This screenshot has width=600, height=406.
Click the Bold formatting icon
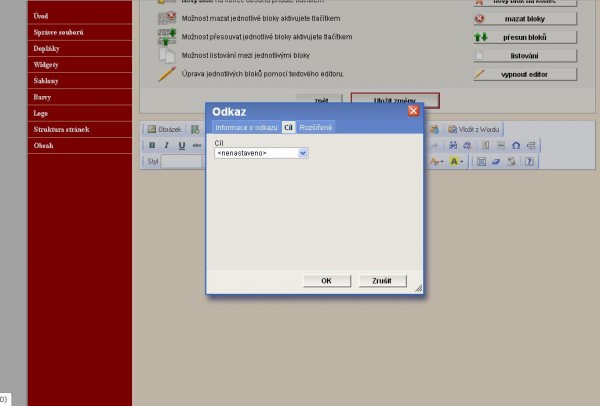[152, 145]
